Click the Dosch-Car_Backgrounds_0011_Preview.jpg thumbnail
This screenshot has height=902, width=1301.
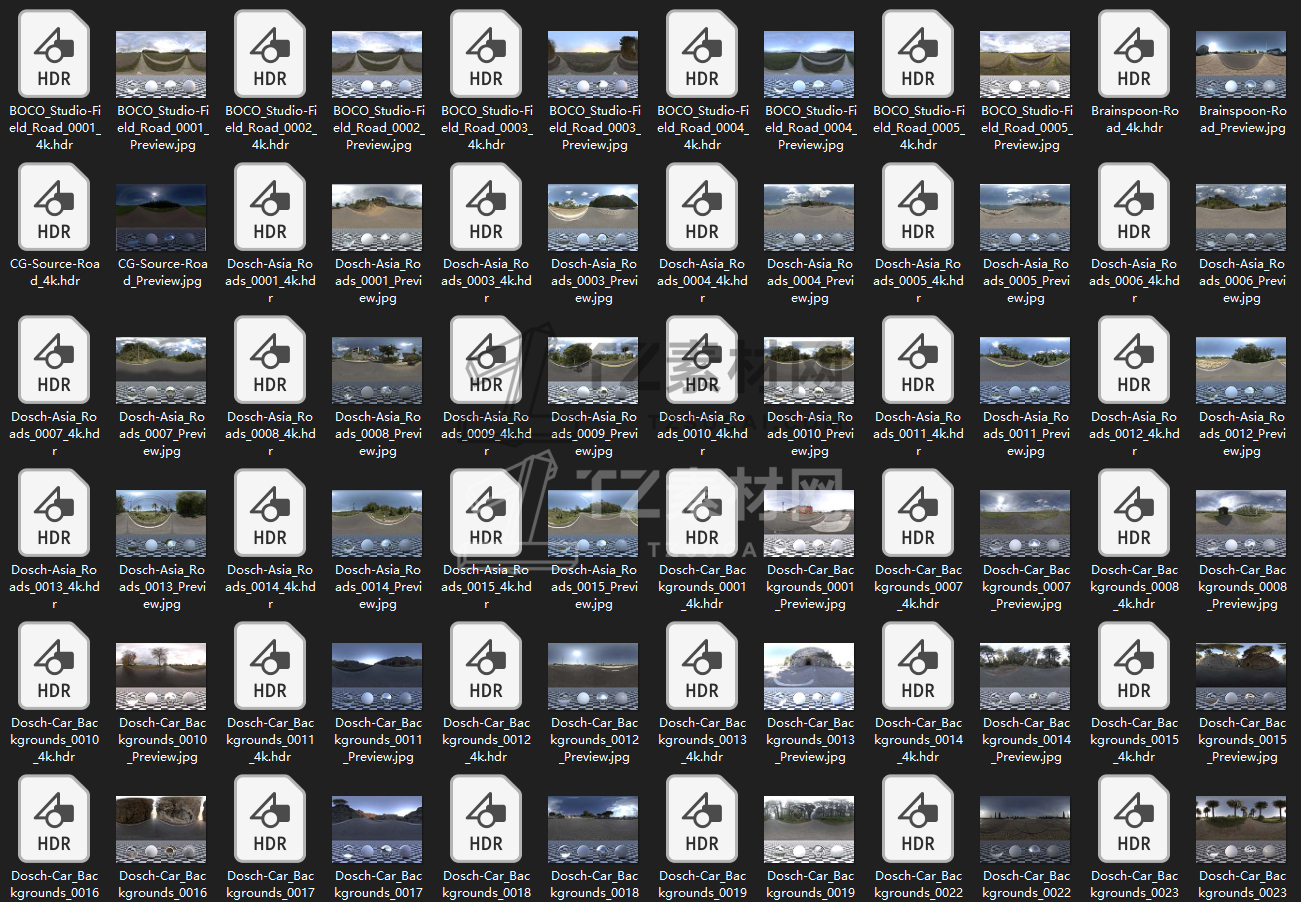pyautogui.click(x=378, y=676)
